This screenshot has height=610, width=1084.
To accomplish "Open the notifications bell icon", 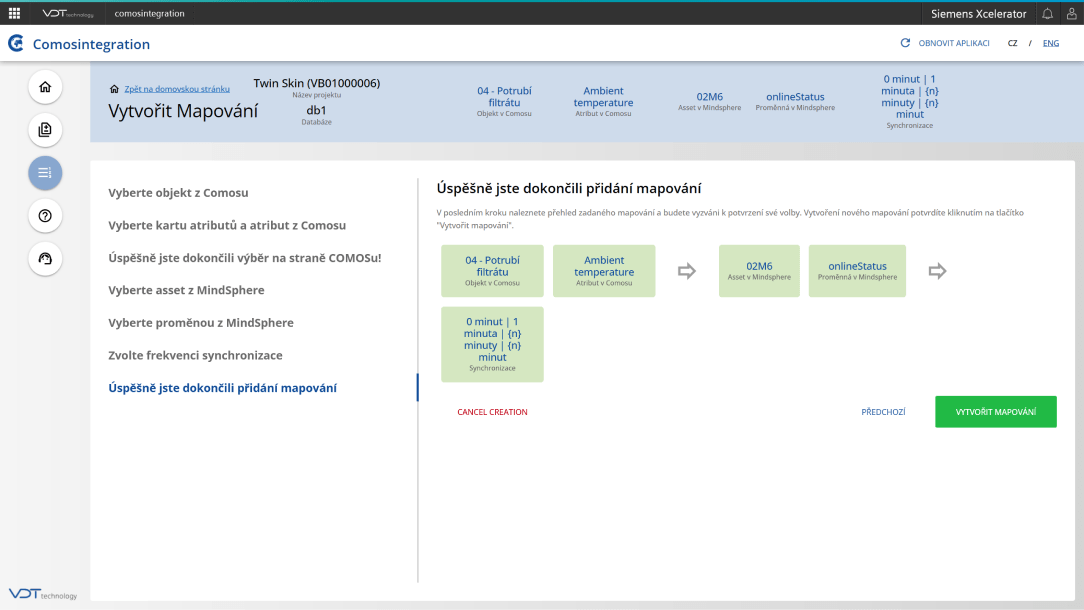I will tap(1047, 13).
